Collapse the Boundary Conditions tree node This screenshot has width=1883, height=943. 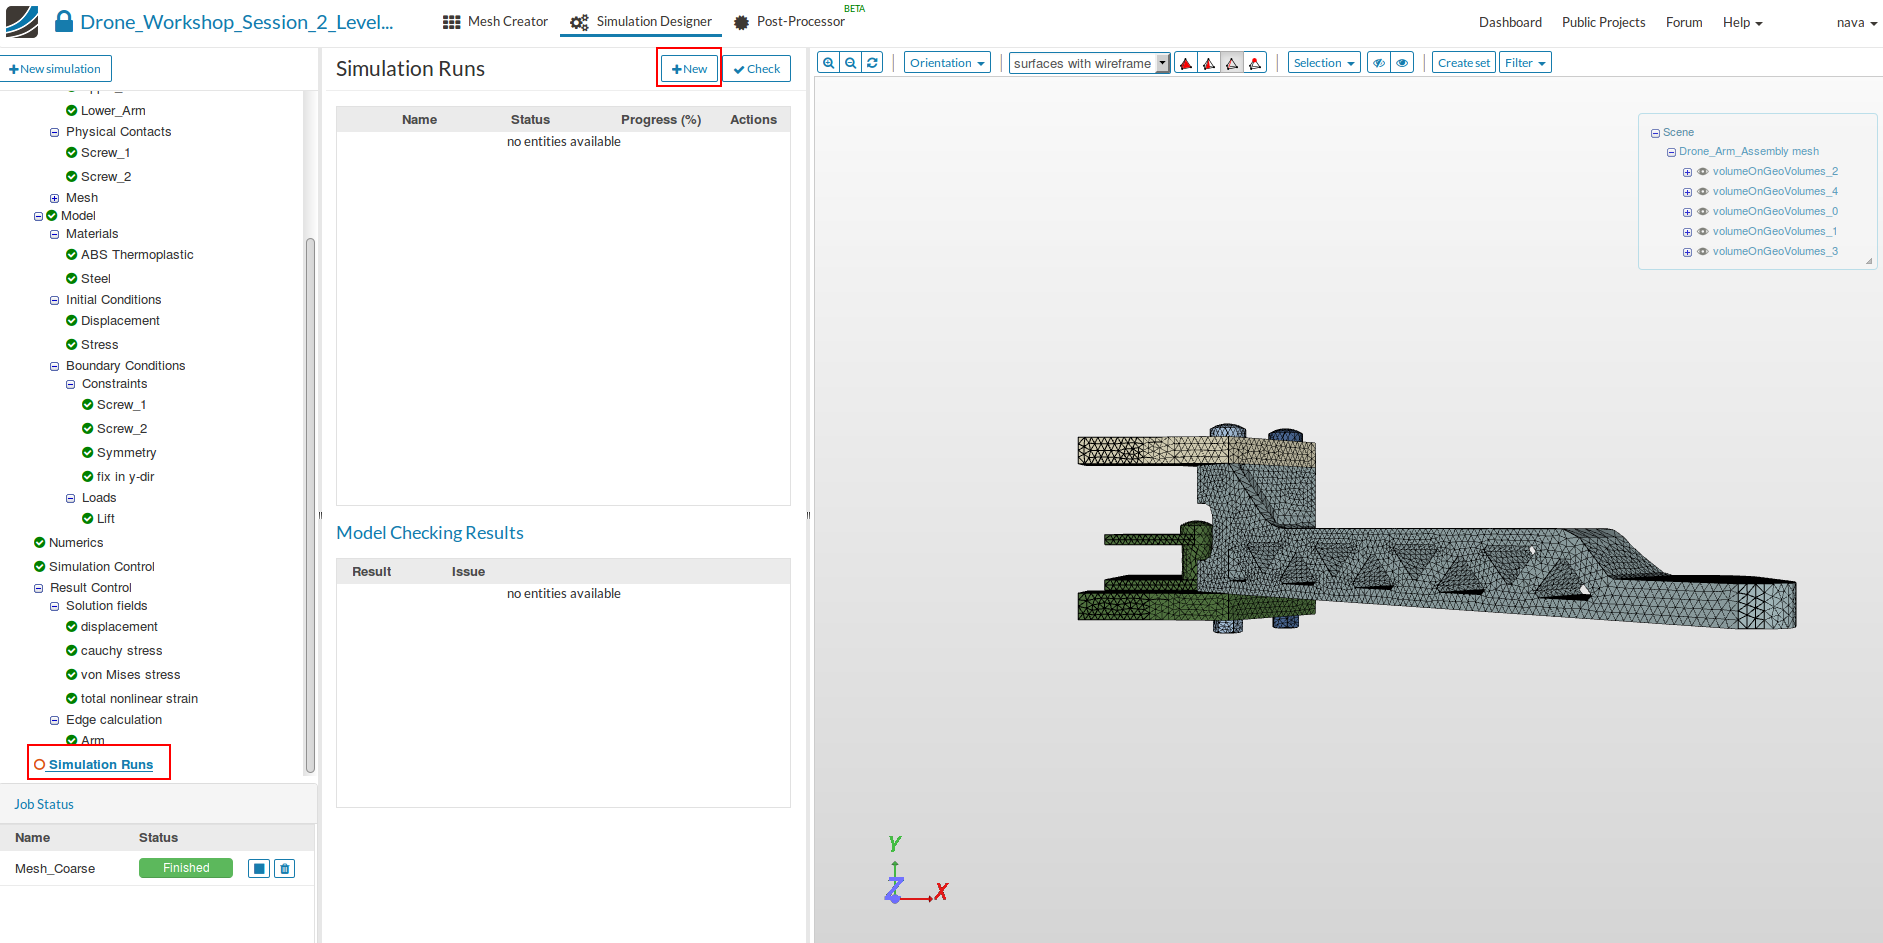55,366
